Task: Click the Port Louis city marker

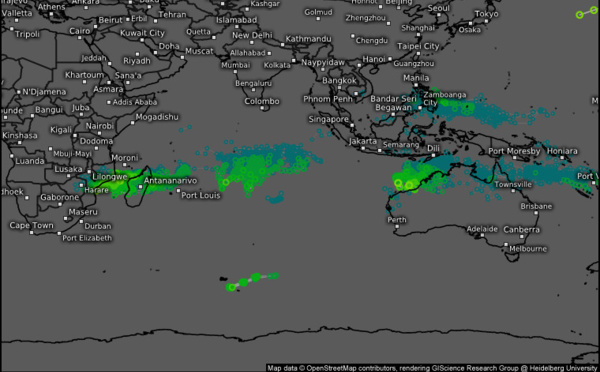Action: tap(178, 190)
